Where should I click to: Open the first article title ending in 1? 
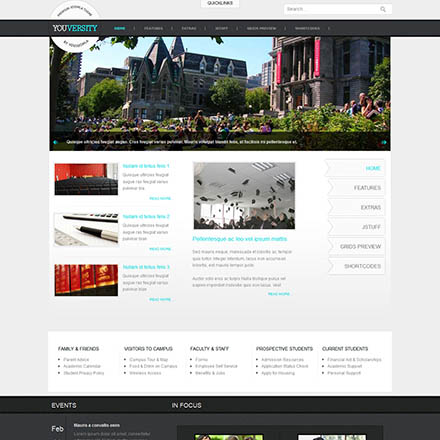[x=146, y=166]
